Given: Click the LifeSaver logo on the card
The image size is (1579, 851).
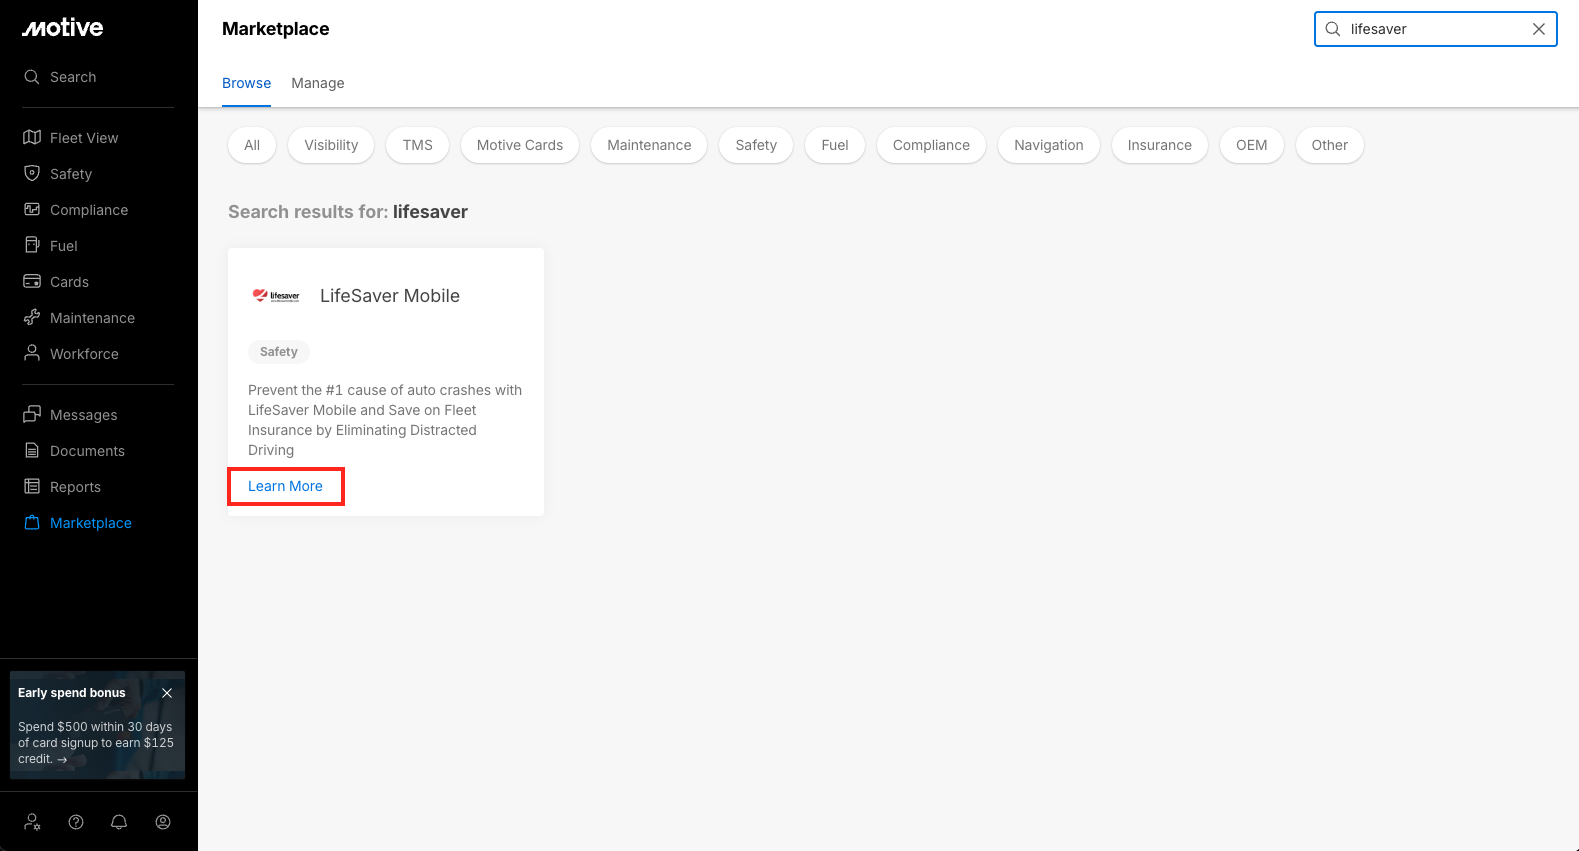Looking at the screenshot, I should tap(276, 296).
